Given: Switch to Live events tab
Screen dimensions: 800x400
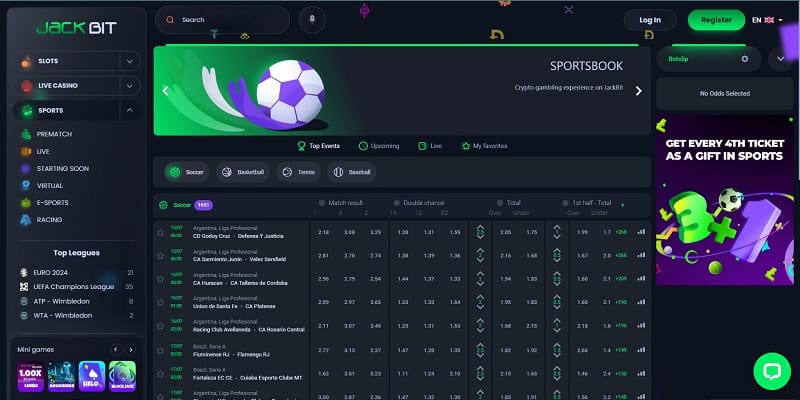Looking at the screenshot, I should click(x=430, y=146).
